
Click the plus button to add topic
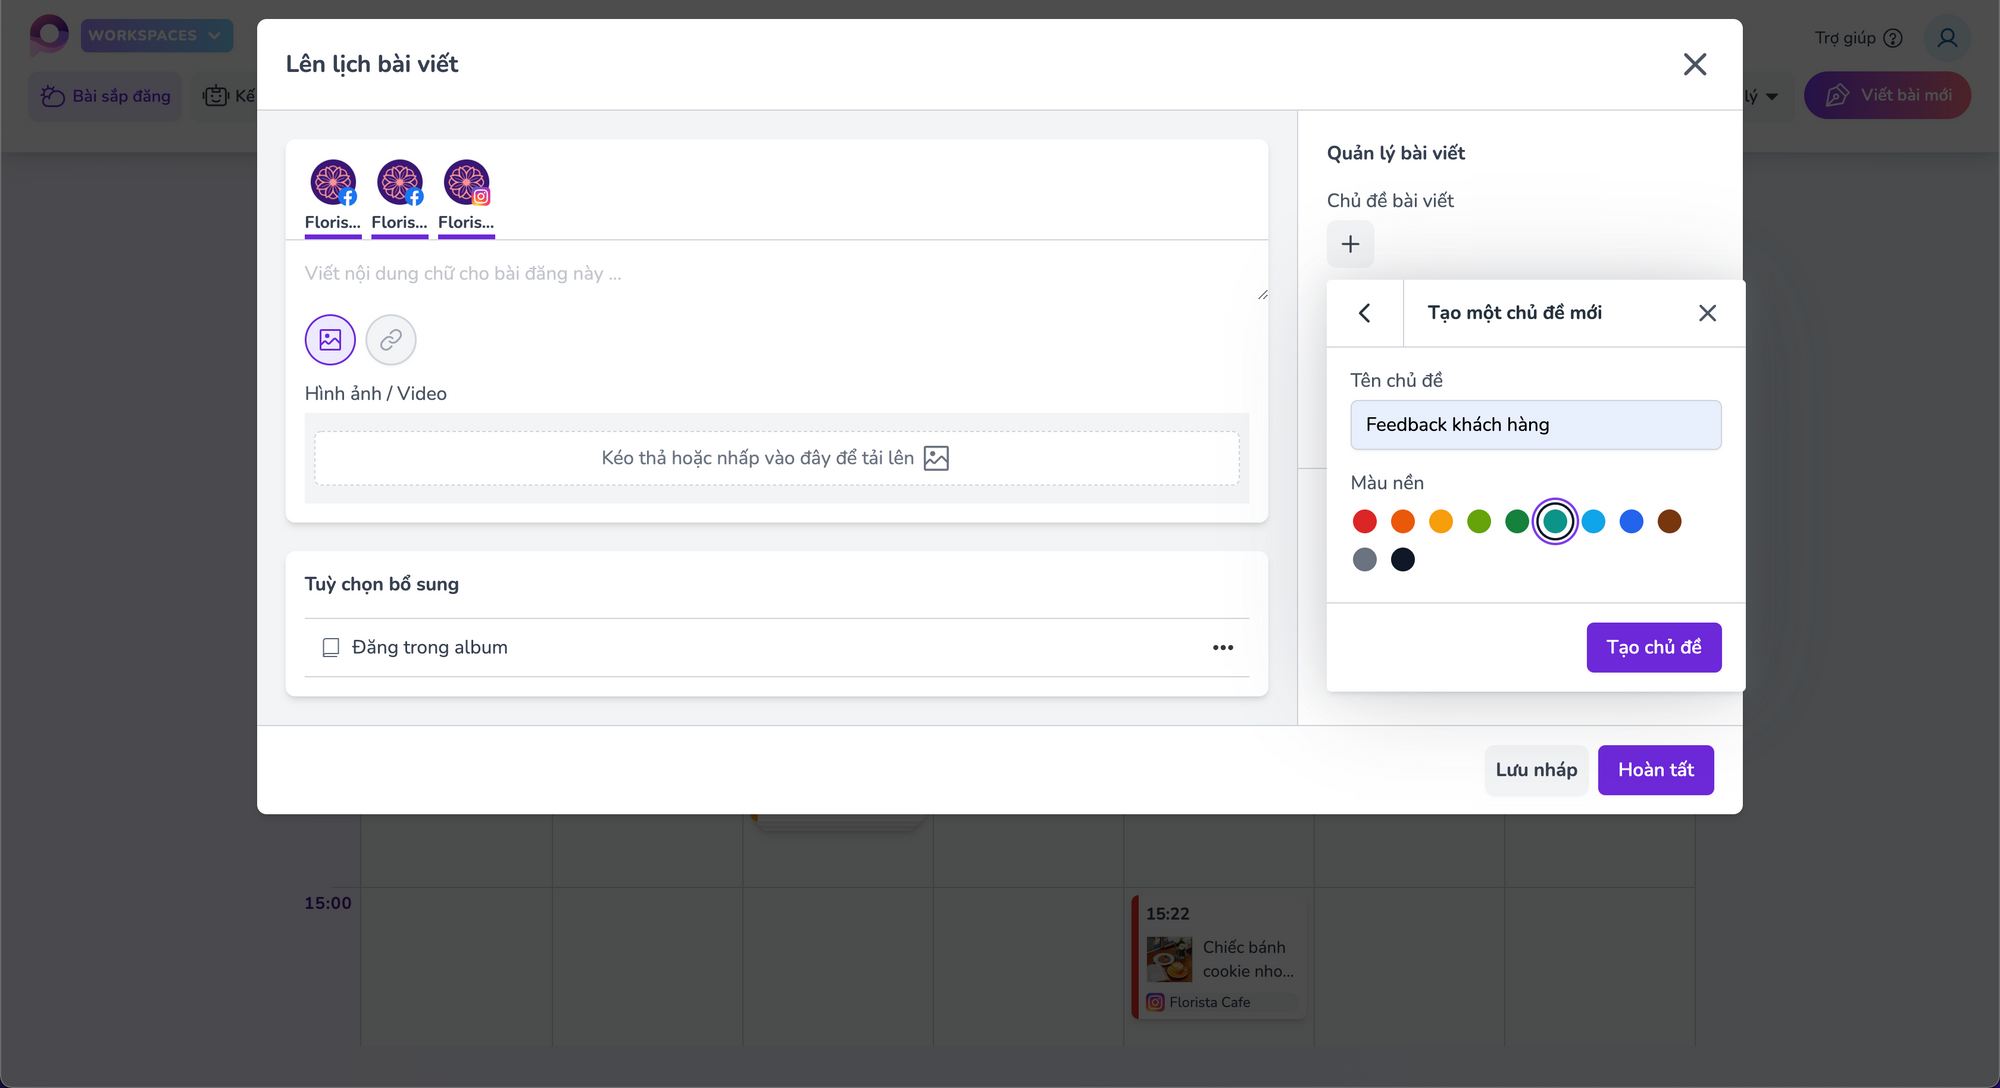click(1350, 244)
